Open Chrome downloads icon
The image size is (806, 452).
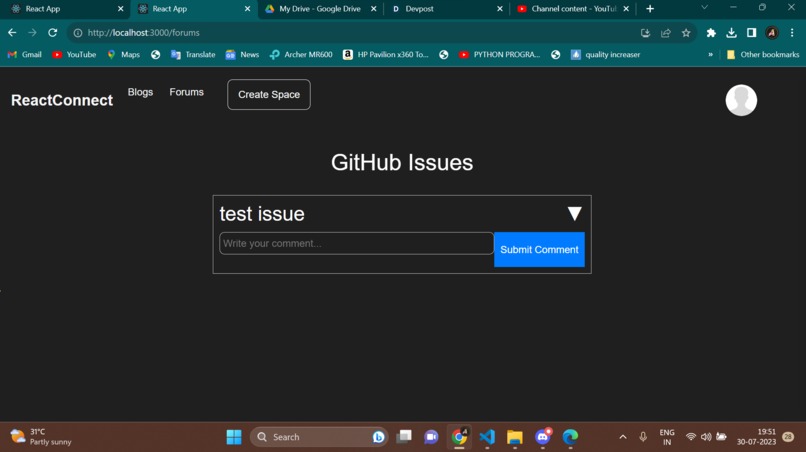(731, 33)
